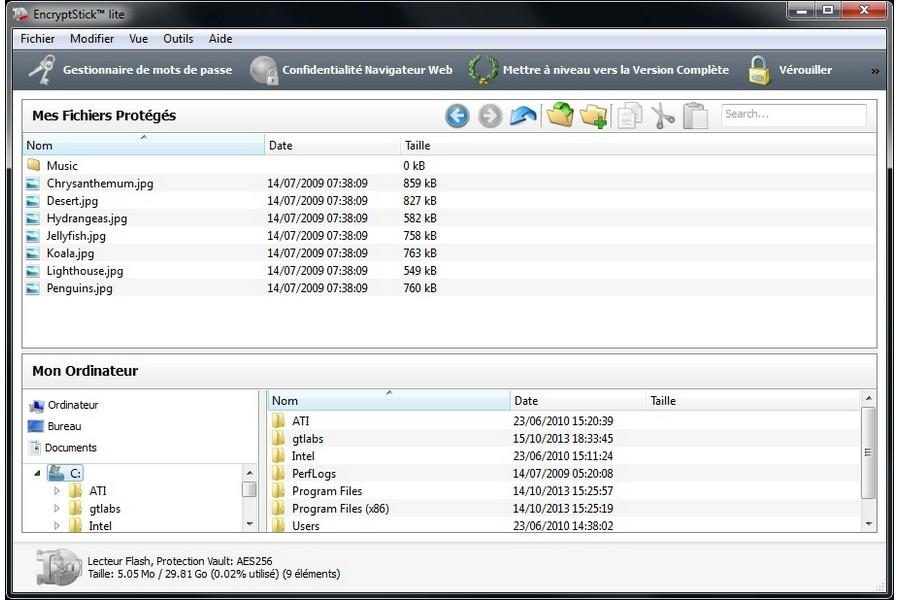The height and width of the screenshot is (600, 900).
Task: Click the date 14/10/2013 15:25:57
Action: click(x=563, y=491)
